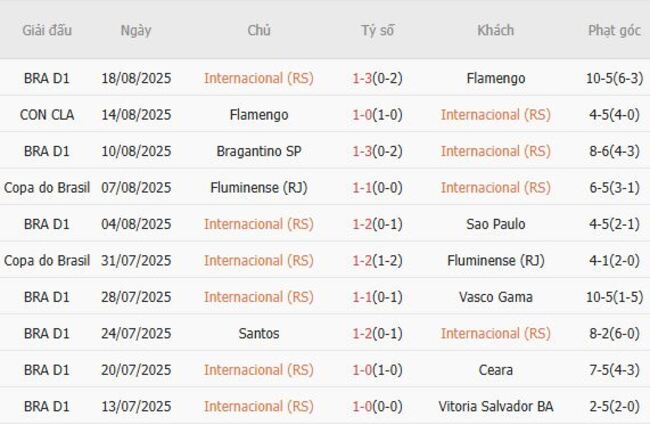Click the "Khách" column header
The image size is (650, 425).
pos(495,30)
